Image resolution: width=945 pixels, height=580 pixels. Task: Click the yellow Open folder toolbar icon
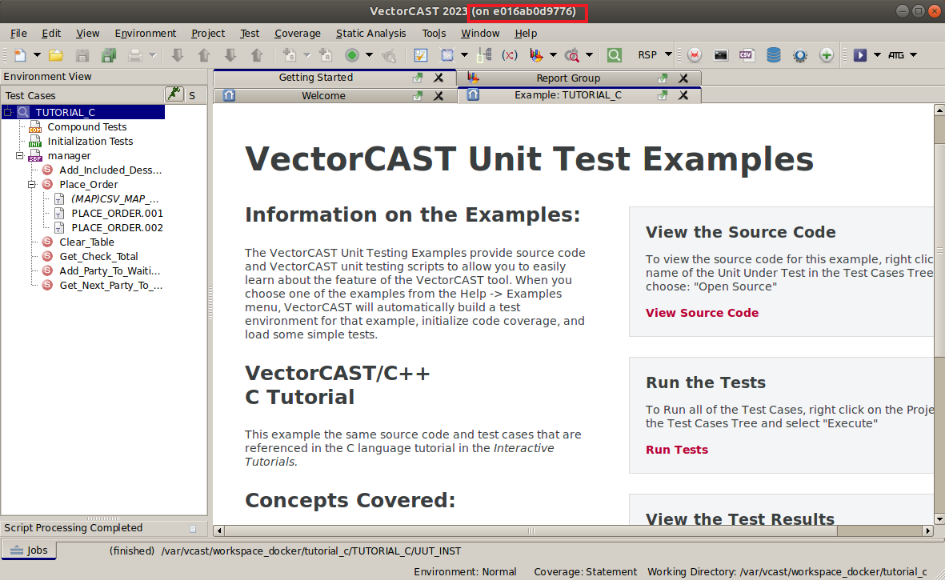(56, 55)
